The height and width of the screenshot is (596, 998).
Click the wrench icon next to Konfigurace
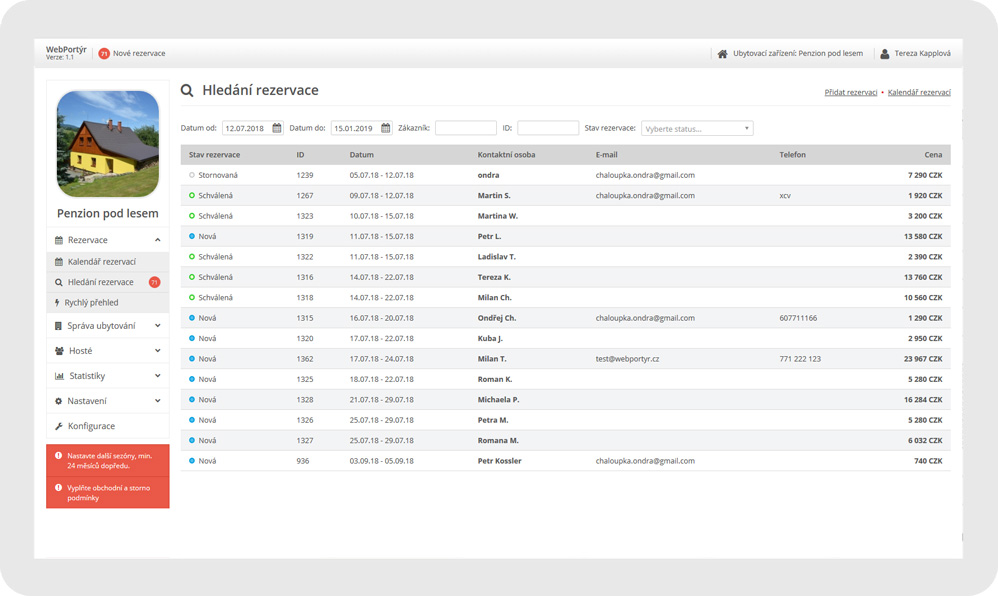tap(59, 426)
